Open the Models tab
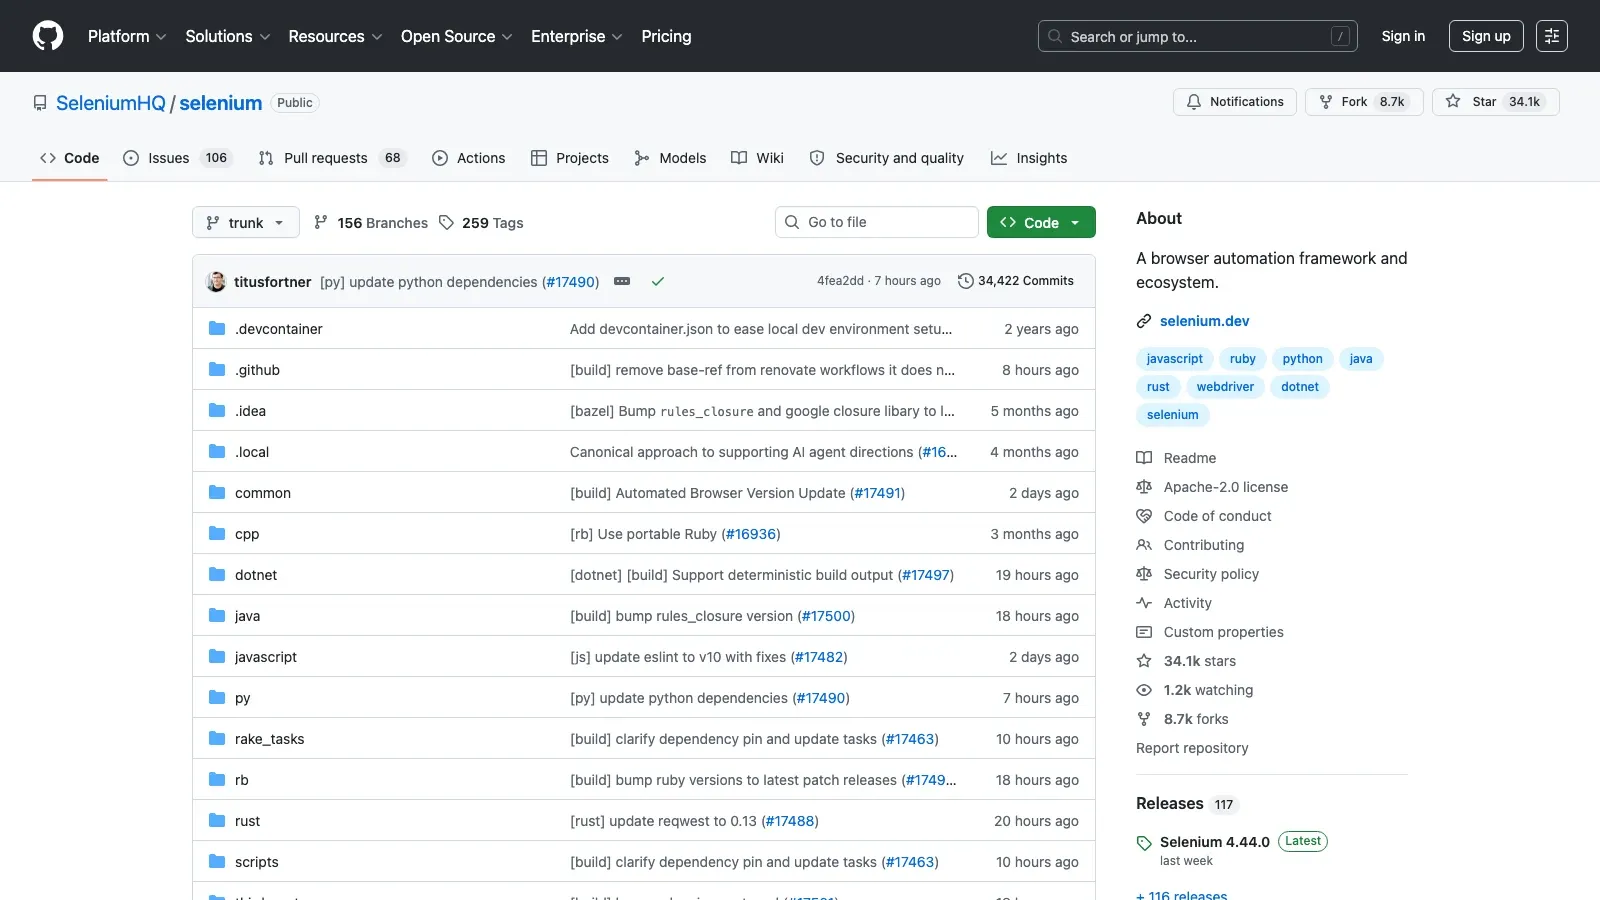Image resolution: width=1600 pixels, height=900 pixels. (x=670, y=158)
